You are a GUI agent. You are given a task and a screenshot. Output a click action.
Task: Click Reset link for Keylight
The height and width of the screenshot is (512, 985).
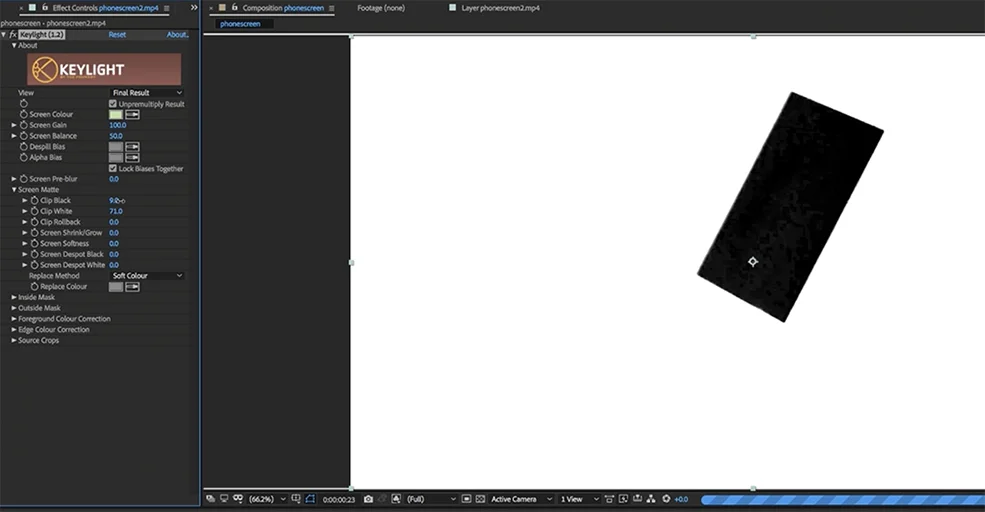[117, 35]
